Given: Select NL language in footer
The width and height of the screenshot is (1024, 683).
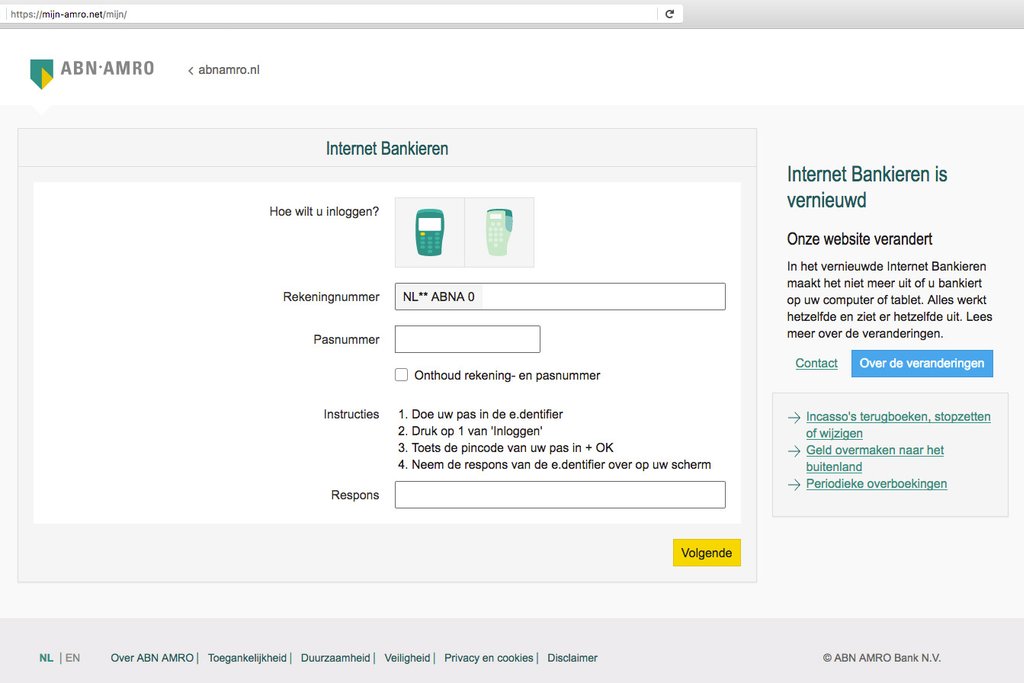Looking at the screenshot, I should coord(46,658).
